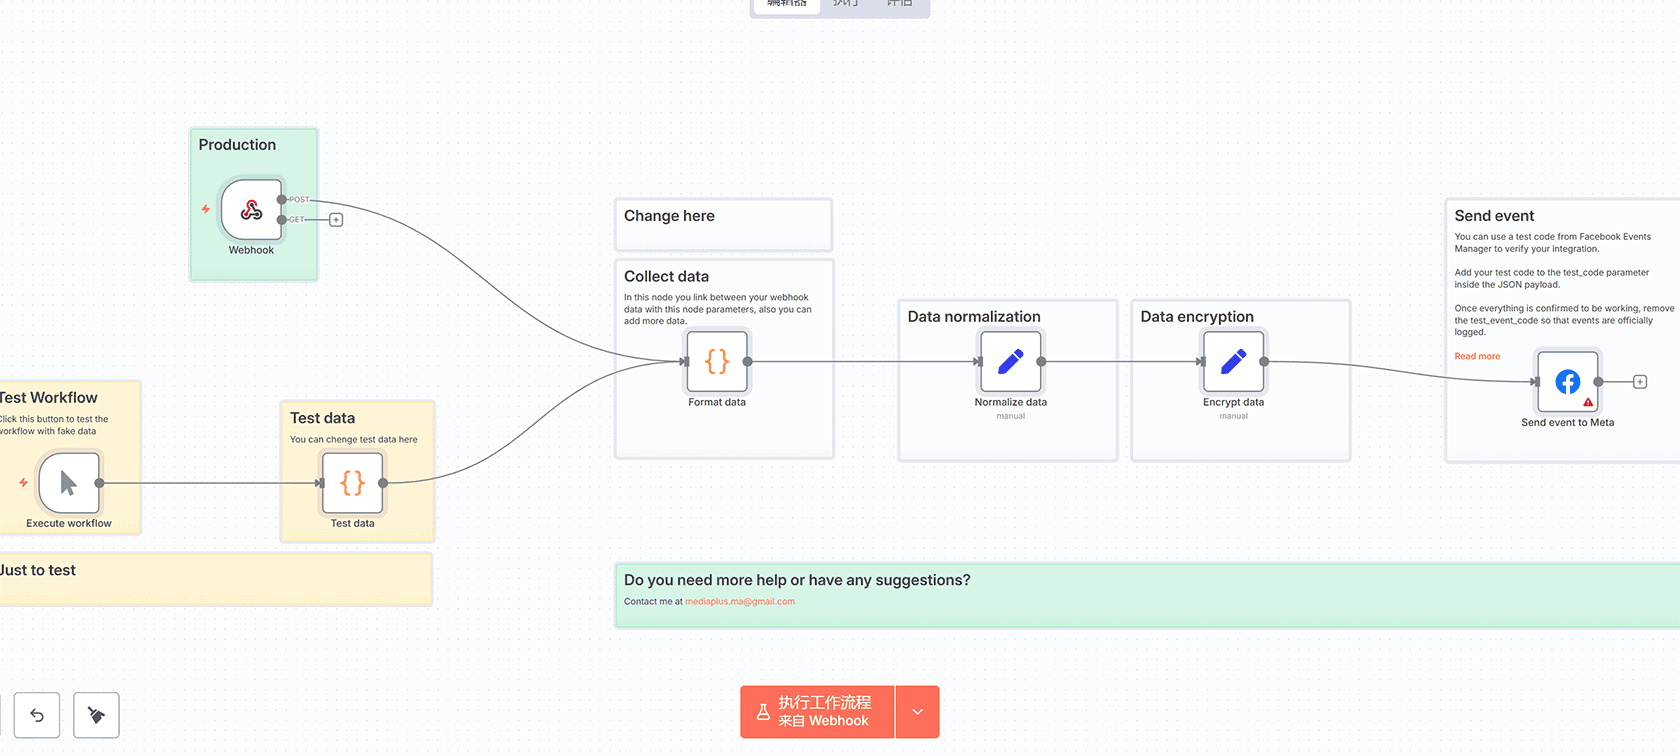Add node after Send event to Meta
This screenshot has width=1680, height=756.
[x=1640, y=382]
